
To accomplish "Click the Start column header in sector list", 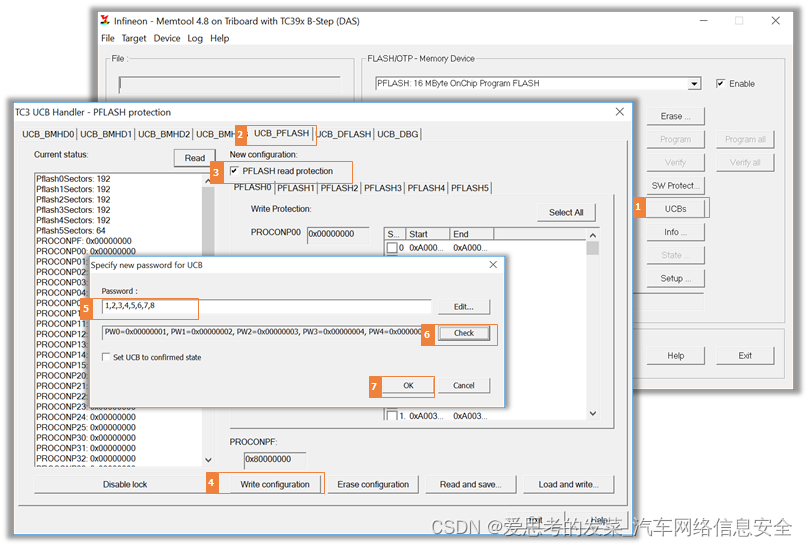I will pyautogui.click(x=428, y=234).
